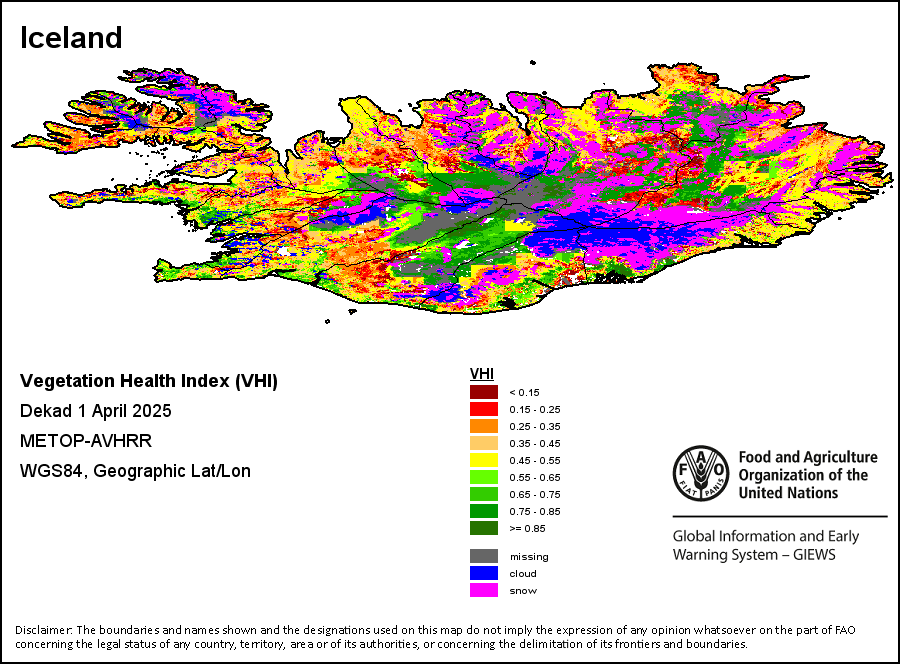Viewport: 900px width, 664px height.
Task: Click the magenta snow swatch
Action: (484, 590)
